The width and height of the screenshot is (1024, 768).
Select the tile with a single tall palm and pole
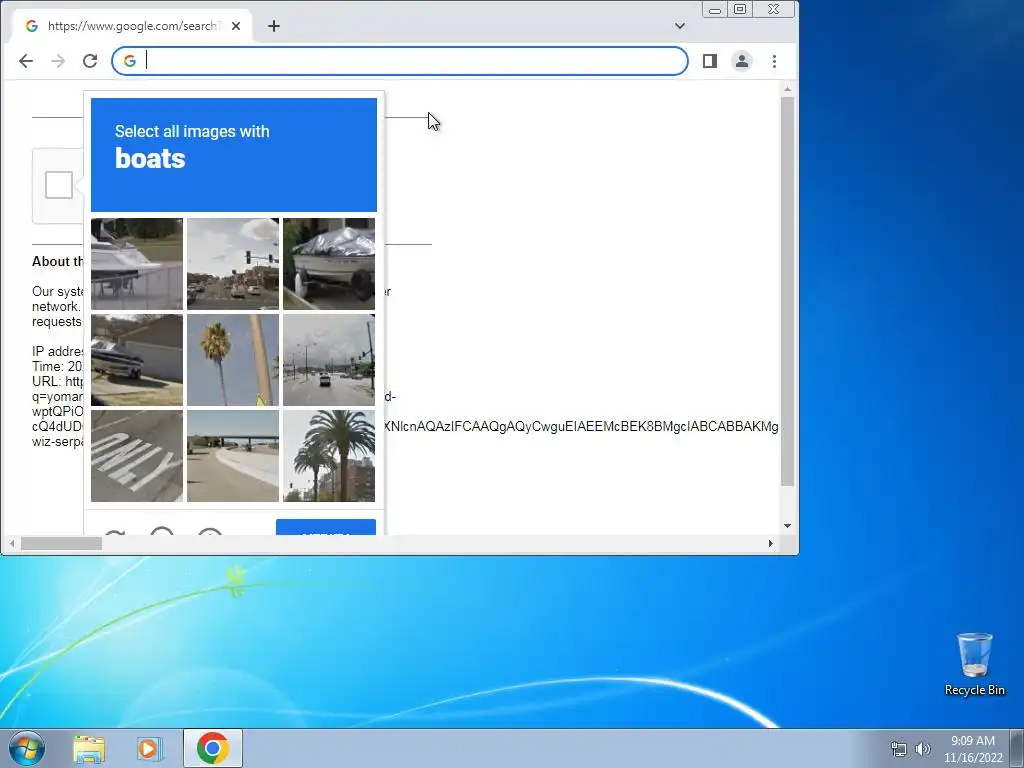233,360
